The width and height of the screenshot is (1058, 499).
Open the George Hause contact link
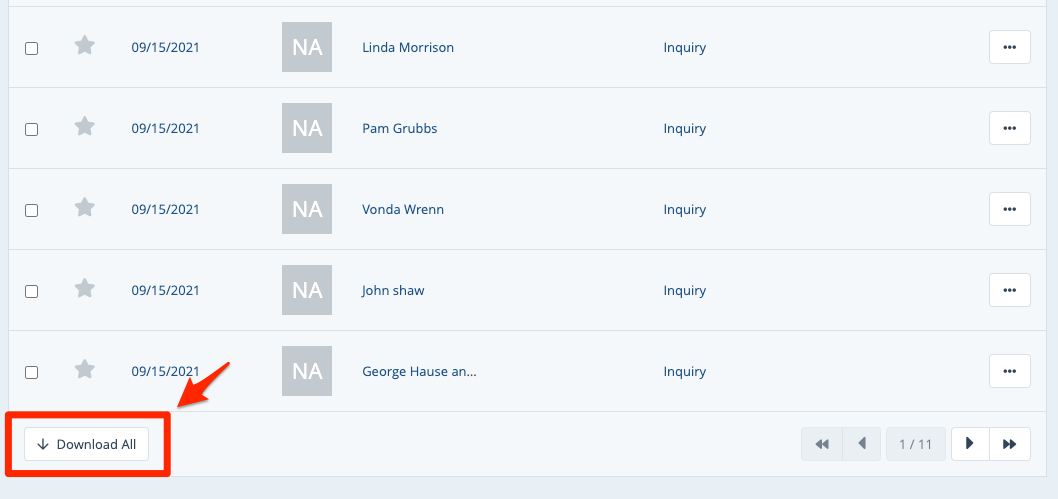click(419, 372)
